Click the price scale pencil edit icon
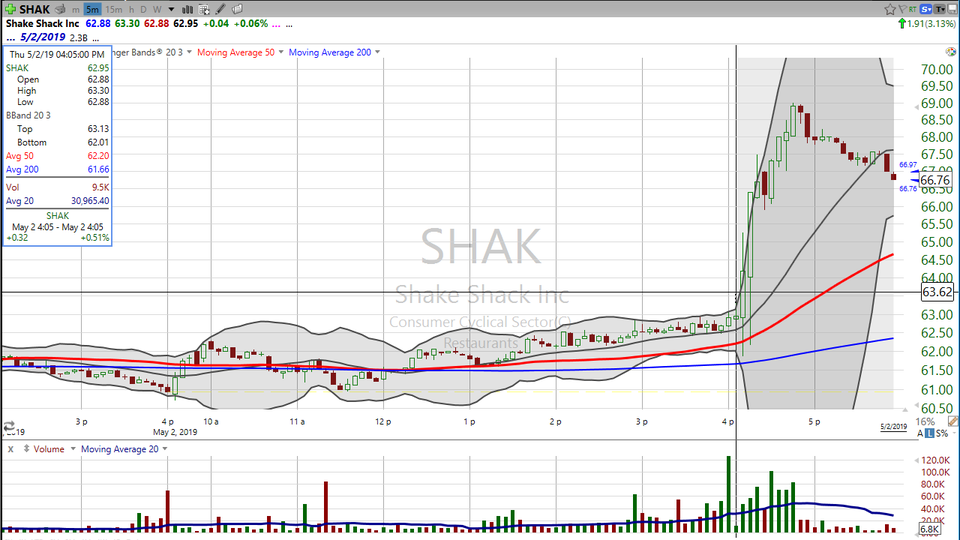Screen dimensions: 960x540 954,421
